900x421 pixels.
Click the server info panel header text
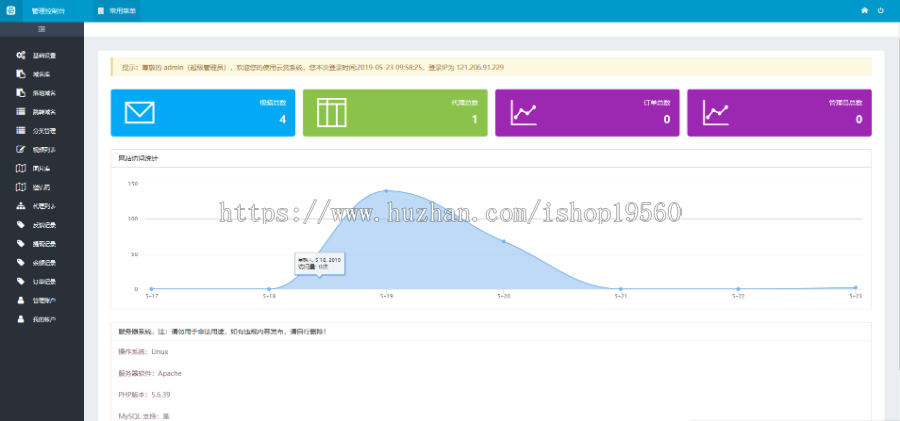click(x=223, y=331)
